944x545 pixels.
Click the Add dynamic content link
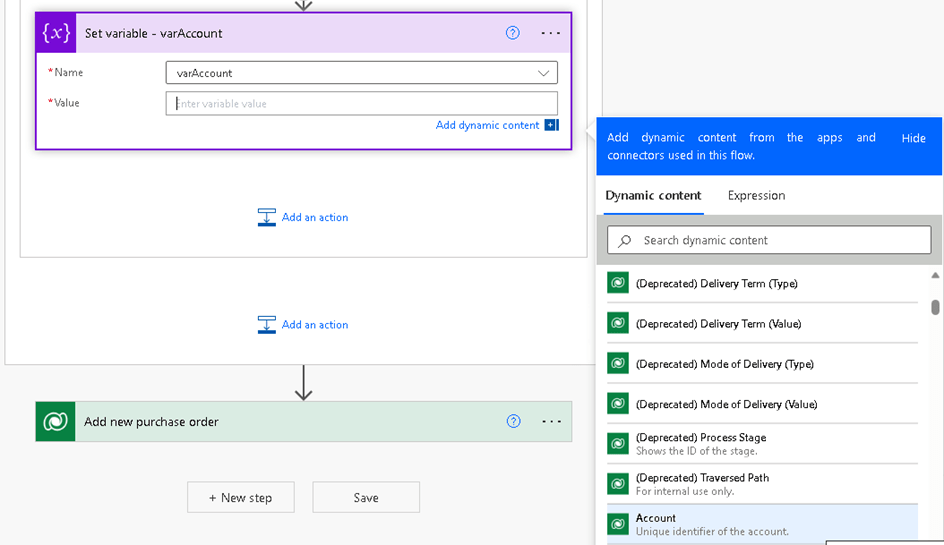coord(487,125)
